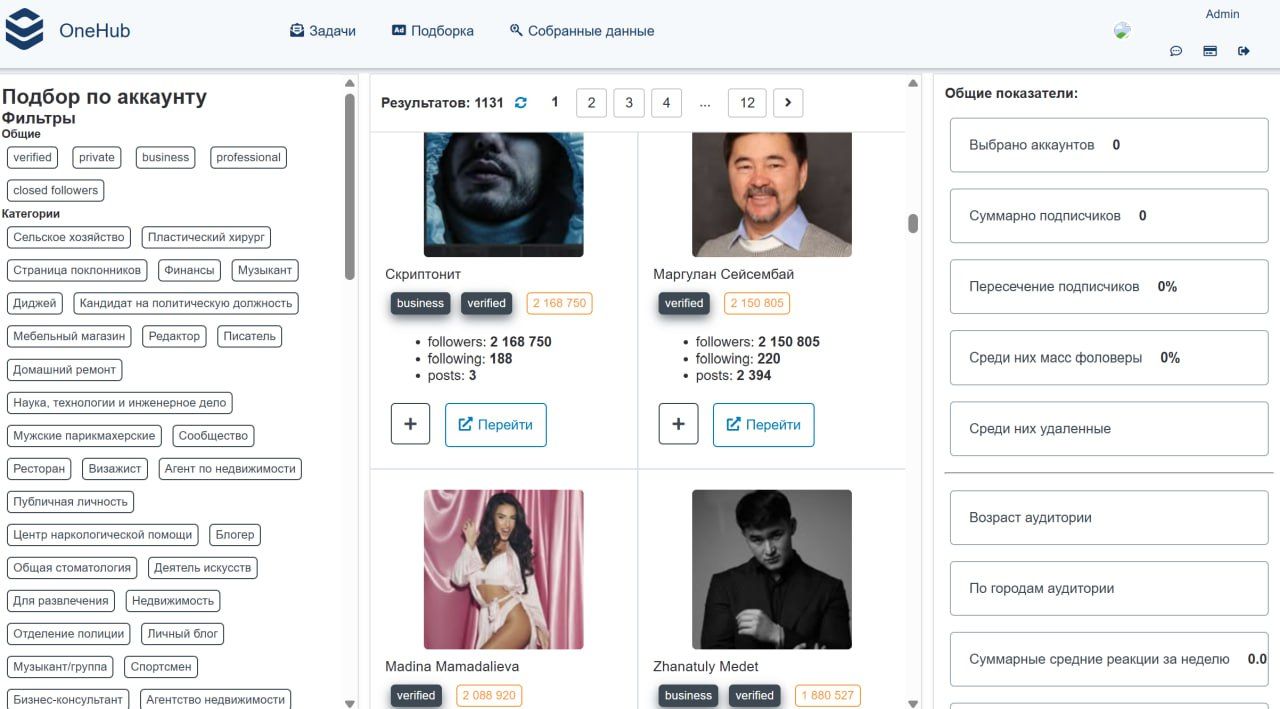Click the Admin profile avatar image
Image resolution: width=1280 pixels, height=709 pixels.
1122,31
